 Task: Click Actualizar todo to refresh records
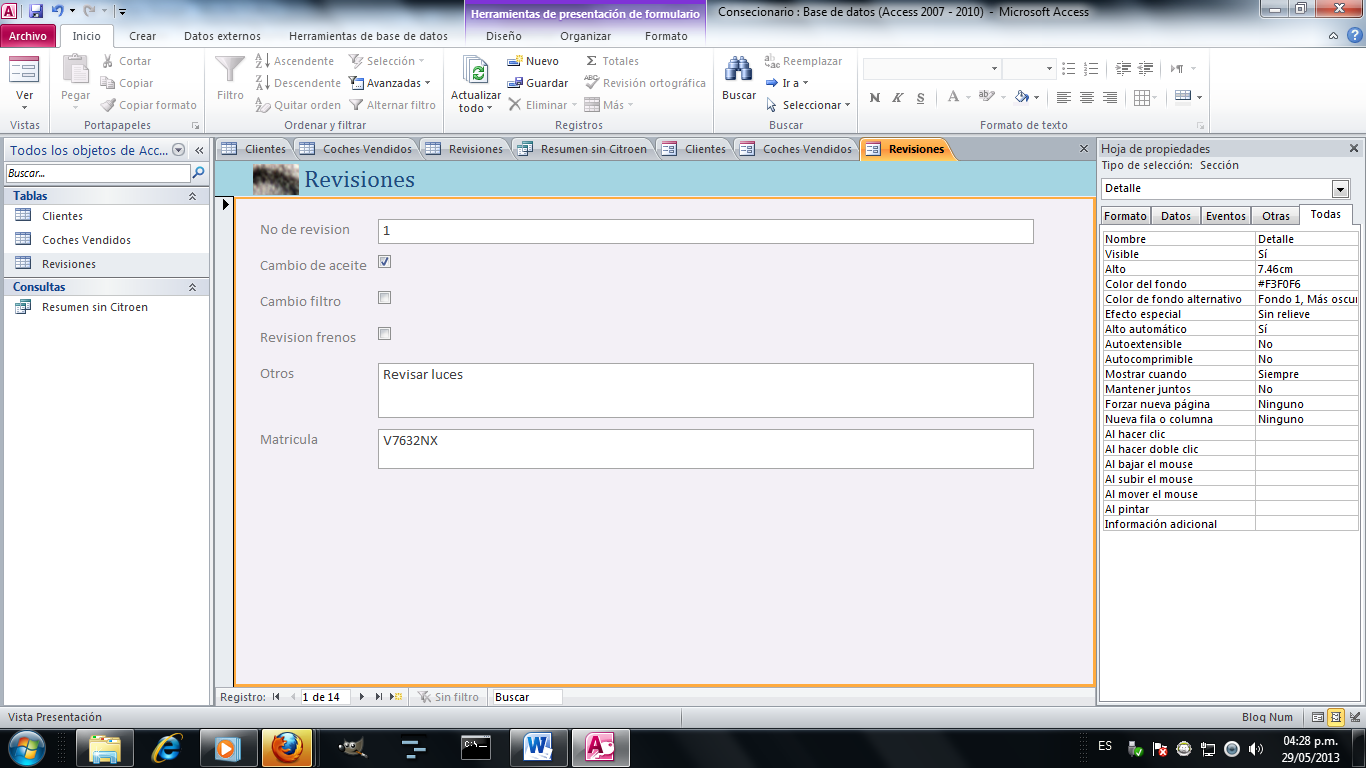point(474,82)
